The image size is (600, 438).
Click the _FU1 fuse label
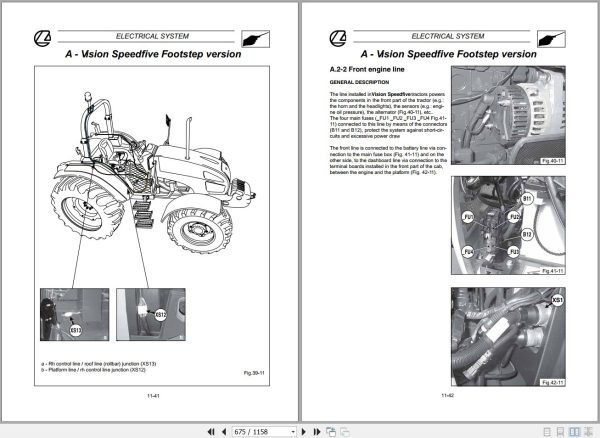[468, 217]
